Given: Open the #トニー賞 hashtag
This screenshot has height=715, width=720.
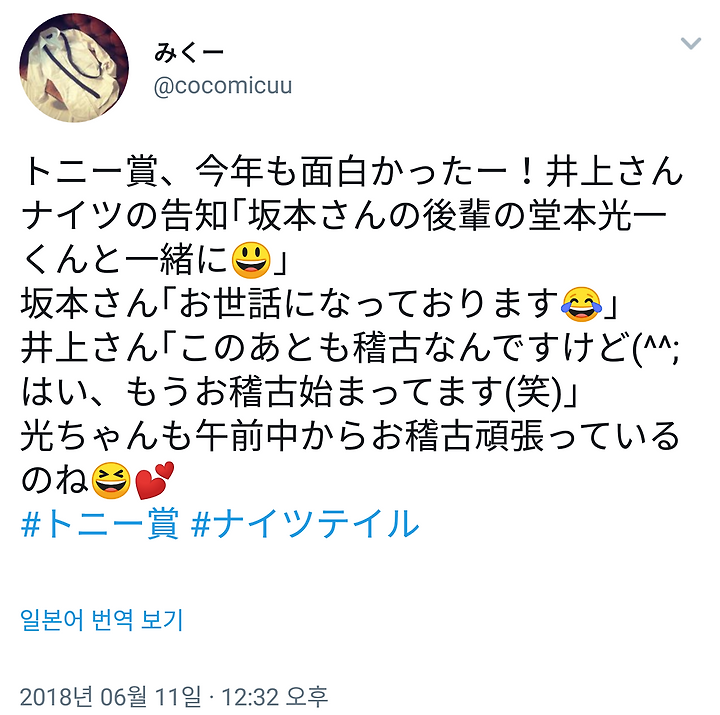Looking at the screenshot, I should pyautogui.click(x=100, y=524).
